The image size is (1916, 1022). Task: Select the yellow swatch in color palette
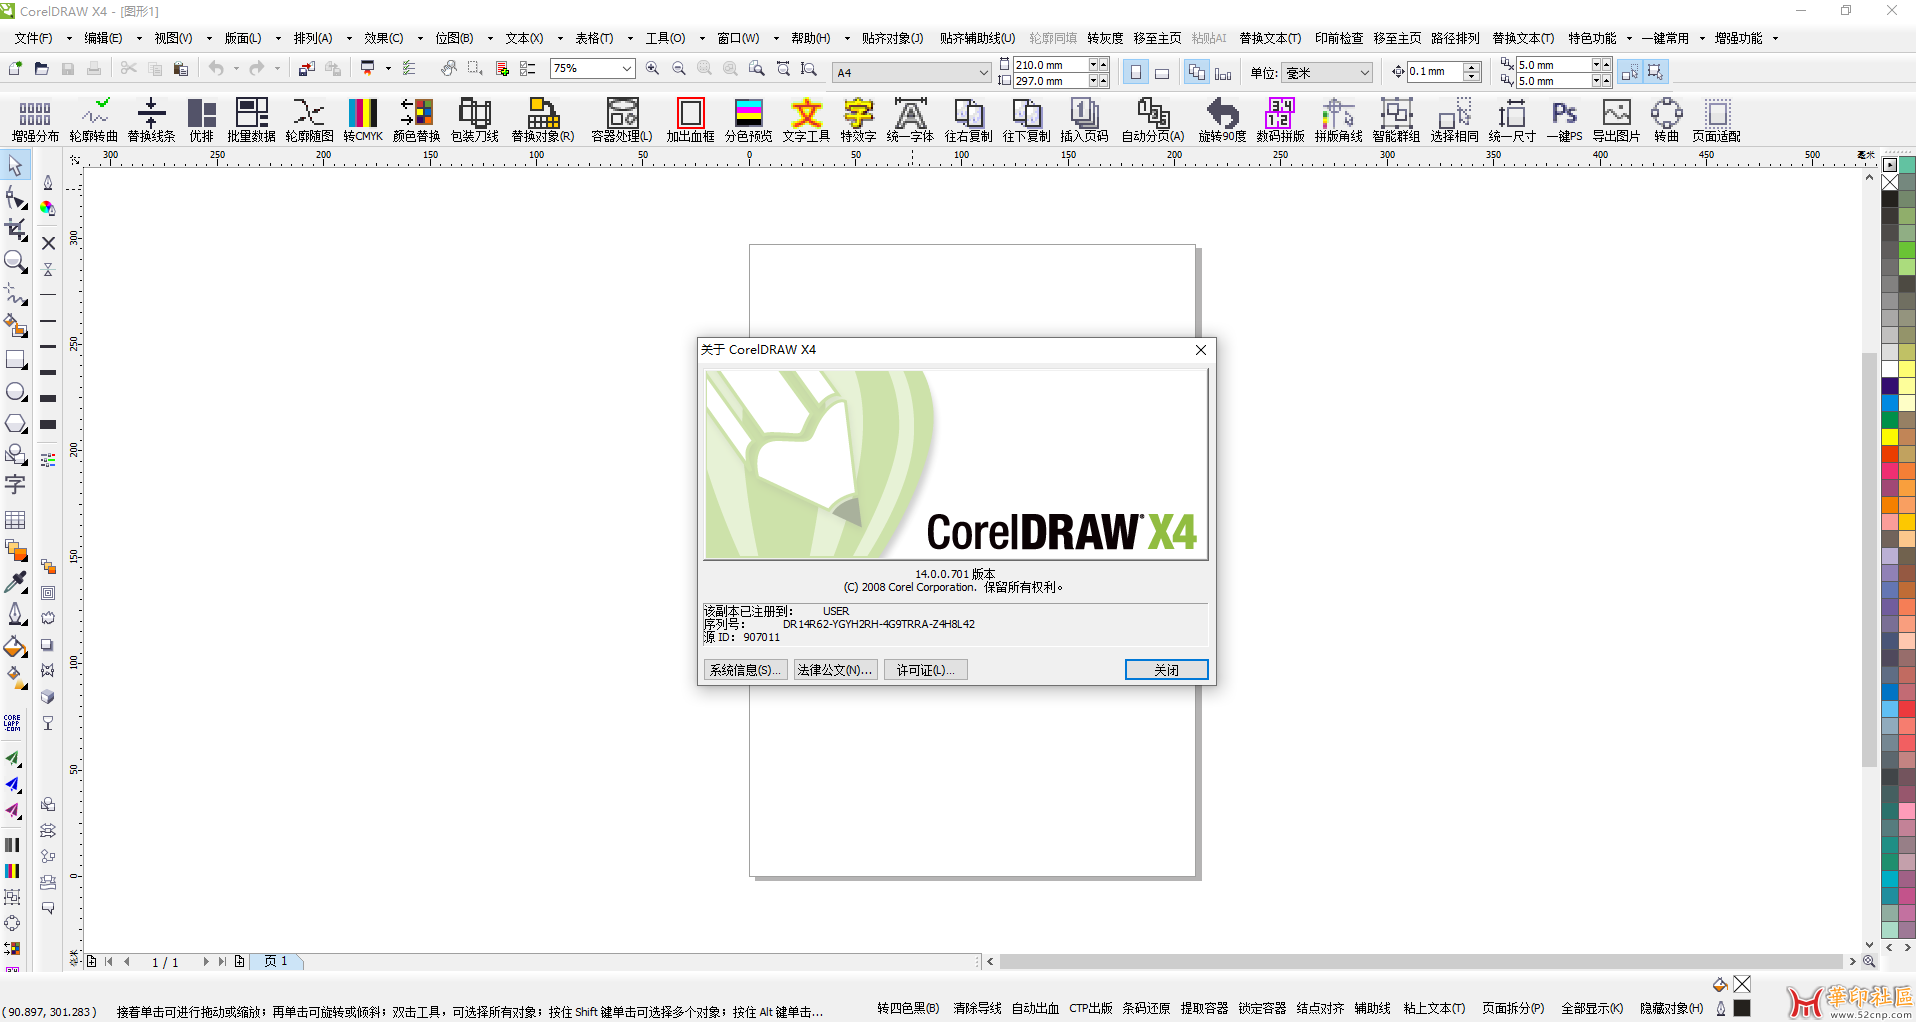pos(1890,437)
